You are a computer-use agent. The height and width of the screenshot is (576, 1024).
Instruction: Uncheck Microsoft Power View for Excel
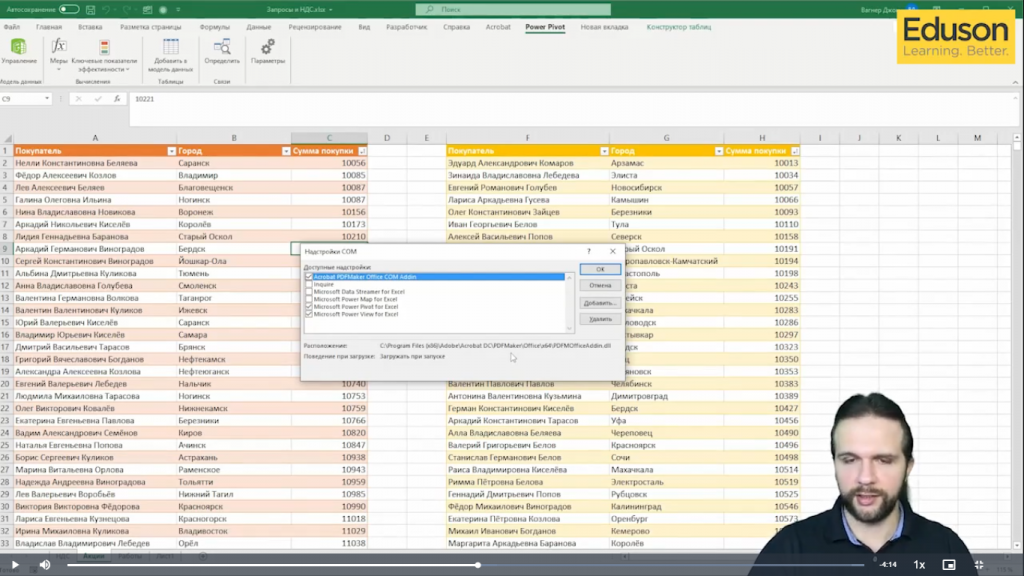(x=309, y=314)
